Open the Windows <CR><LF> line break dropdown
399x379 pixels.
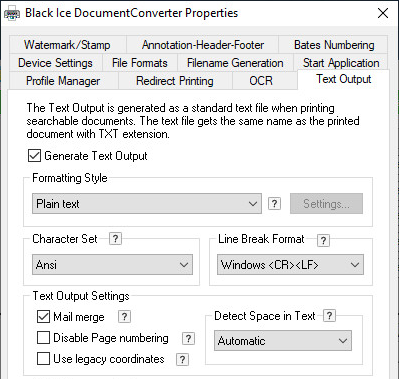(x=290, y=265)
